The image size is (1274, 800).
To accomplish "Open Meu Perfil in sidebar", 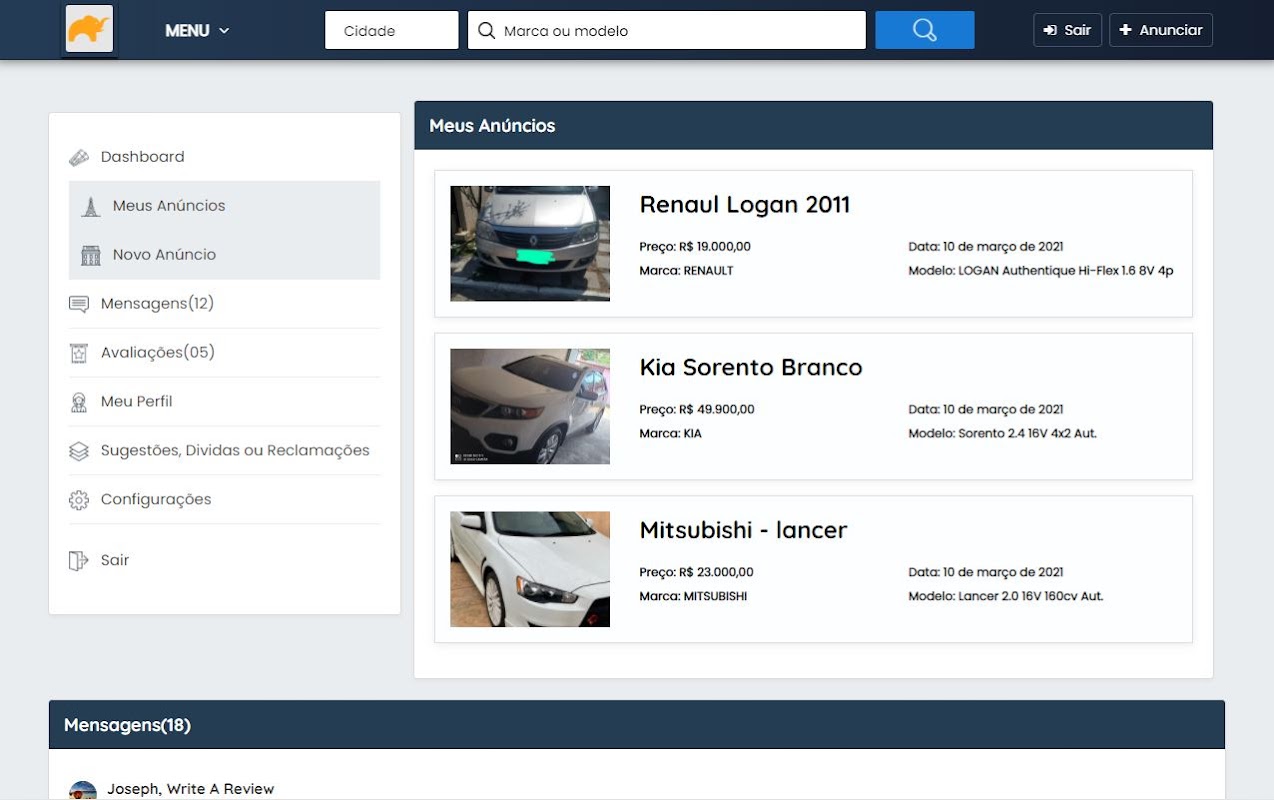I will coord(136,402).
